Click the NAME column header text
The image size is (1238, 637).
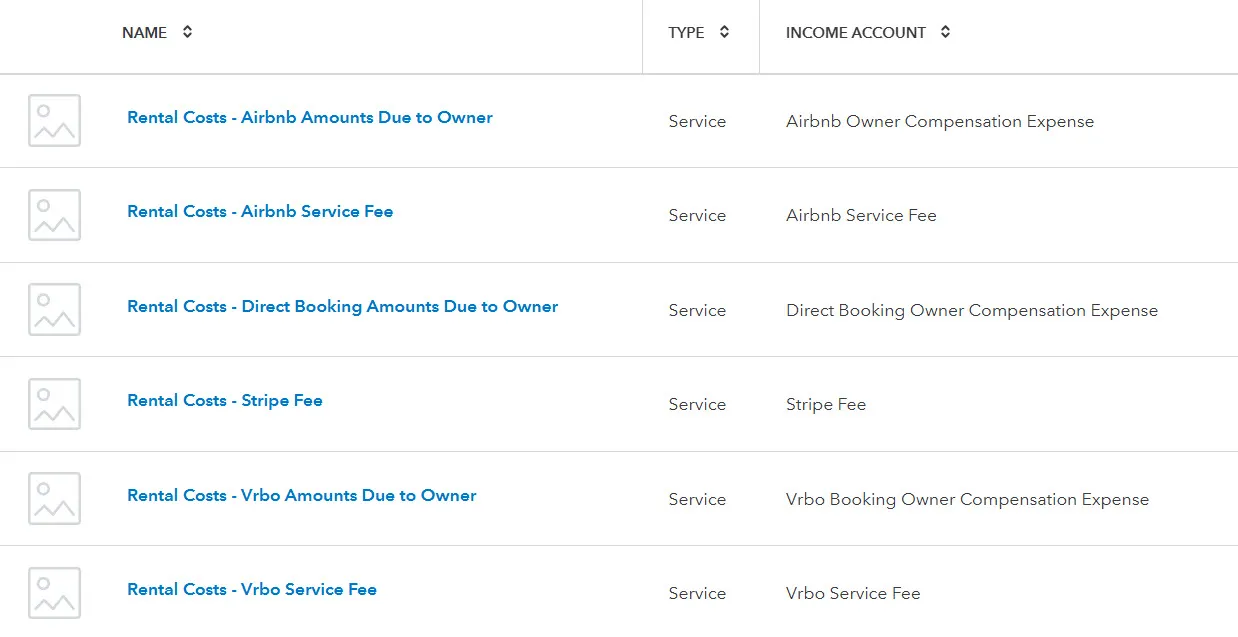(144, 33)
